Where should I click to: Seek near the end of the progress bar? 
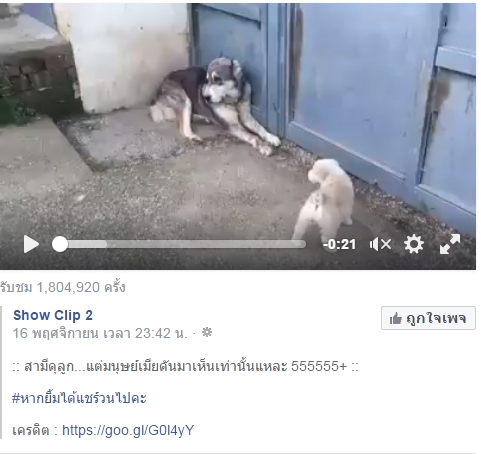297,244
